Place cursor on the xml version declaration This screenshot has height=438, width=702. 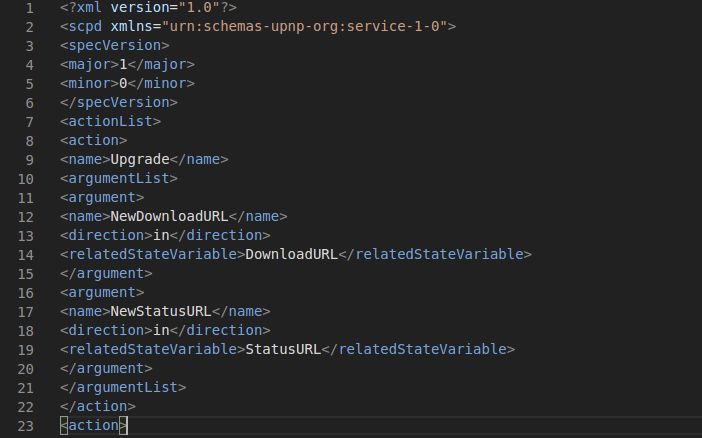[148, 8]
